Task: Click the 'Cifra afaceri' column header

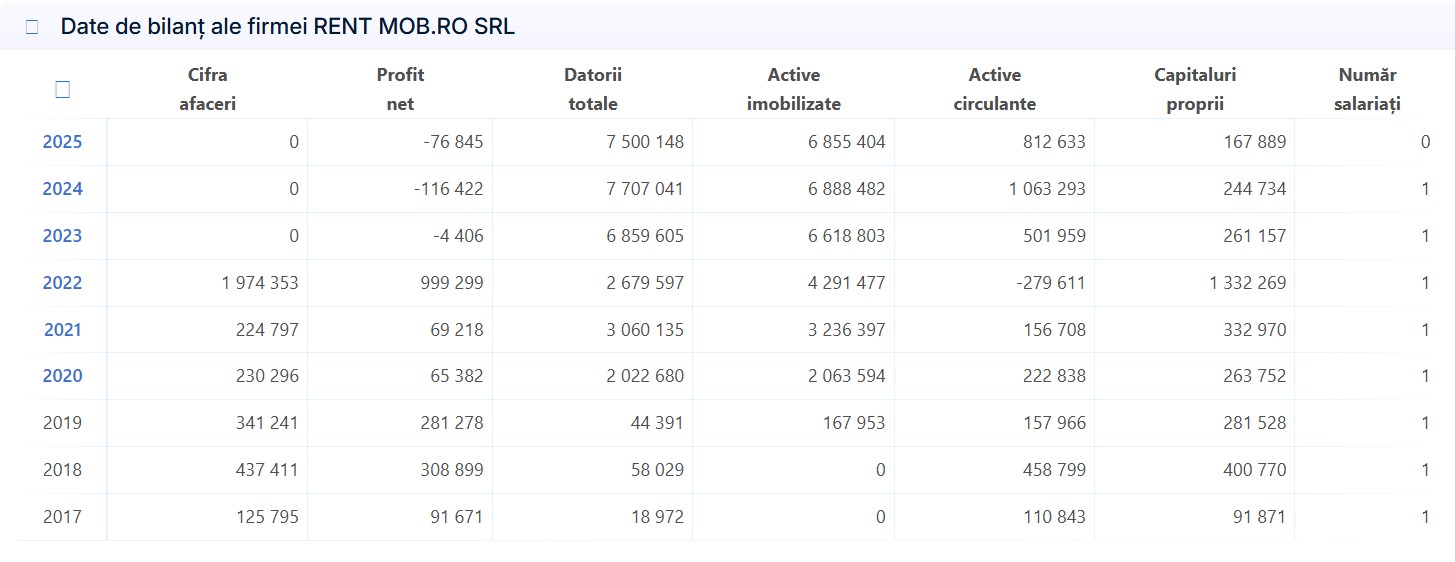Action: 207,89
